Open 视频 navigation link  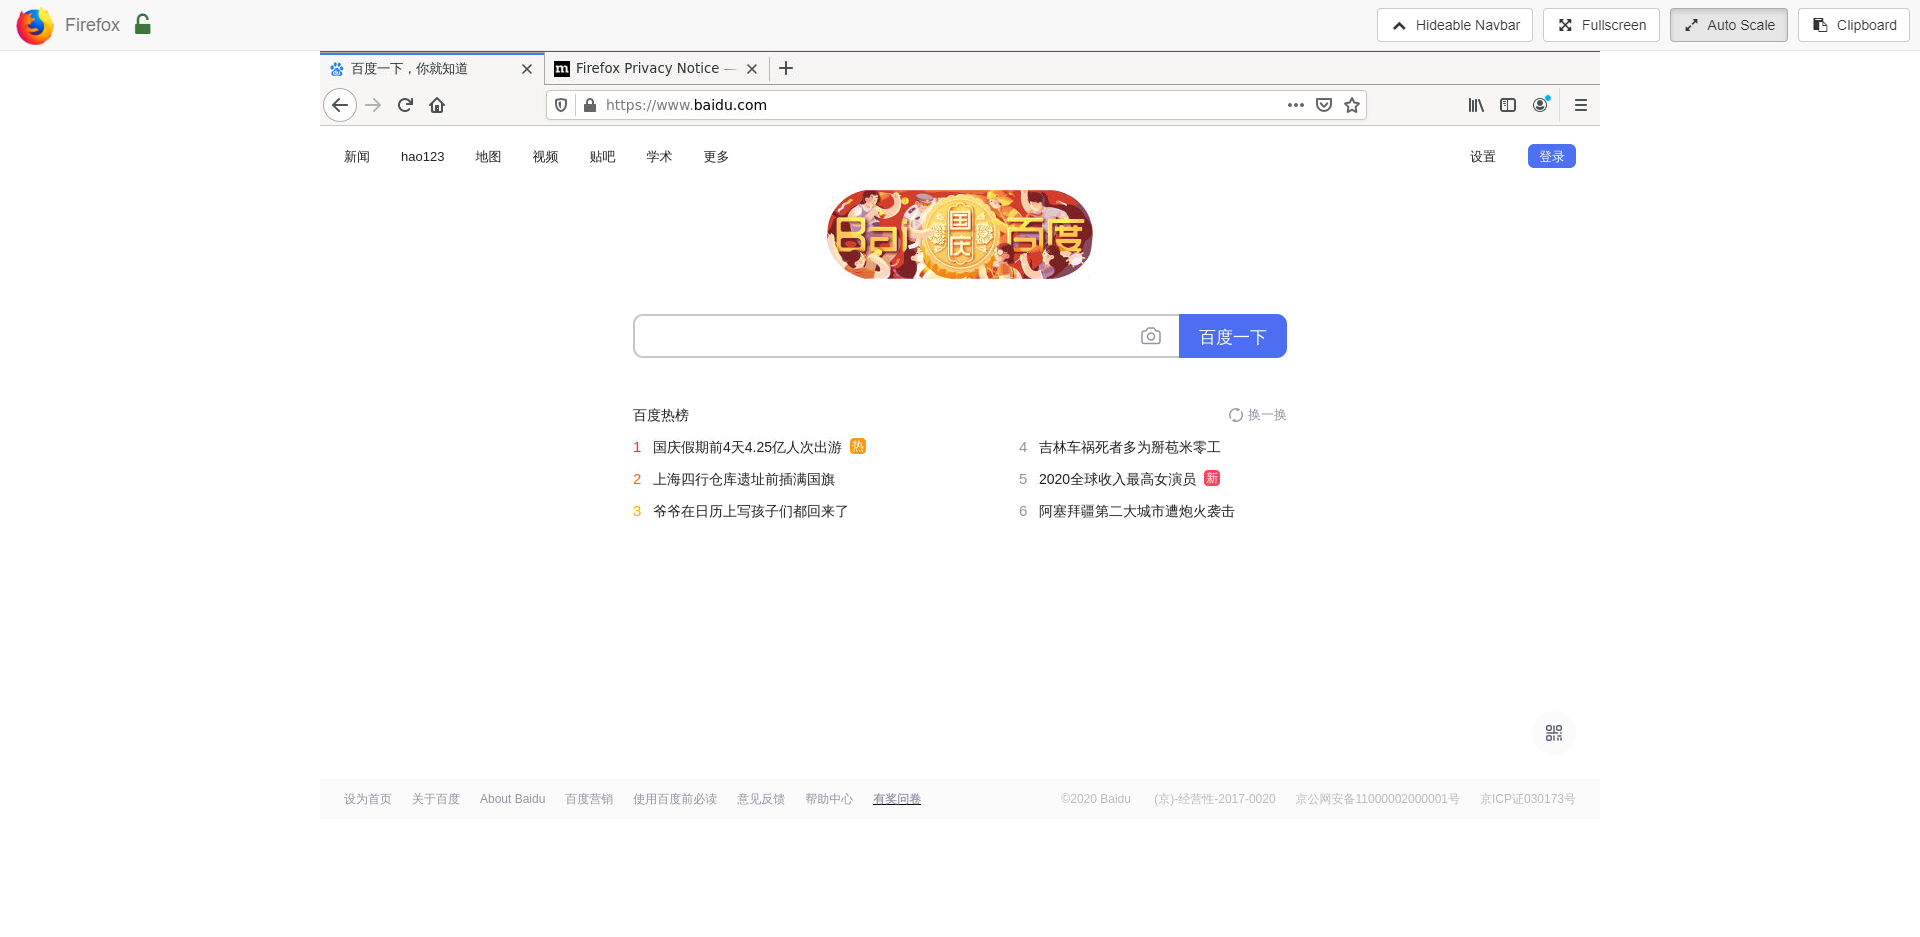tap(545, 157)
